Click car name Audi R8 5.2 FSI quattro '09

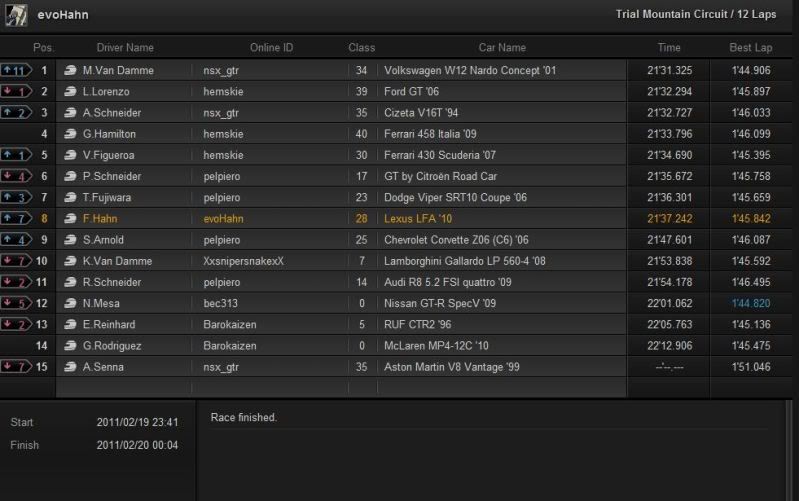point(447,282)
